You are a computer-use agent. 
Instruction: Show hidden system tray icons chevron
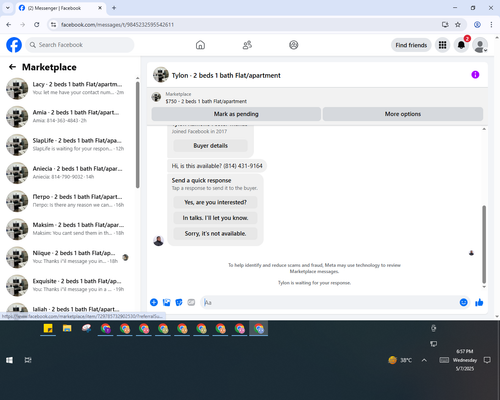[x=424, y=360]
